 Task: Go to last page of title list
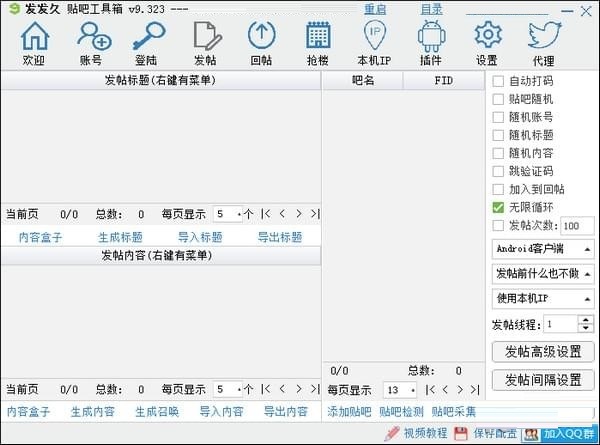(x=315, y=214)
